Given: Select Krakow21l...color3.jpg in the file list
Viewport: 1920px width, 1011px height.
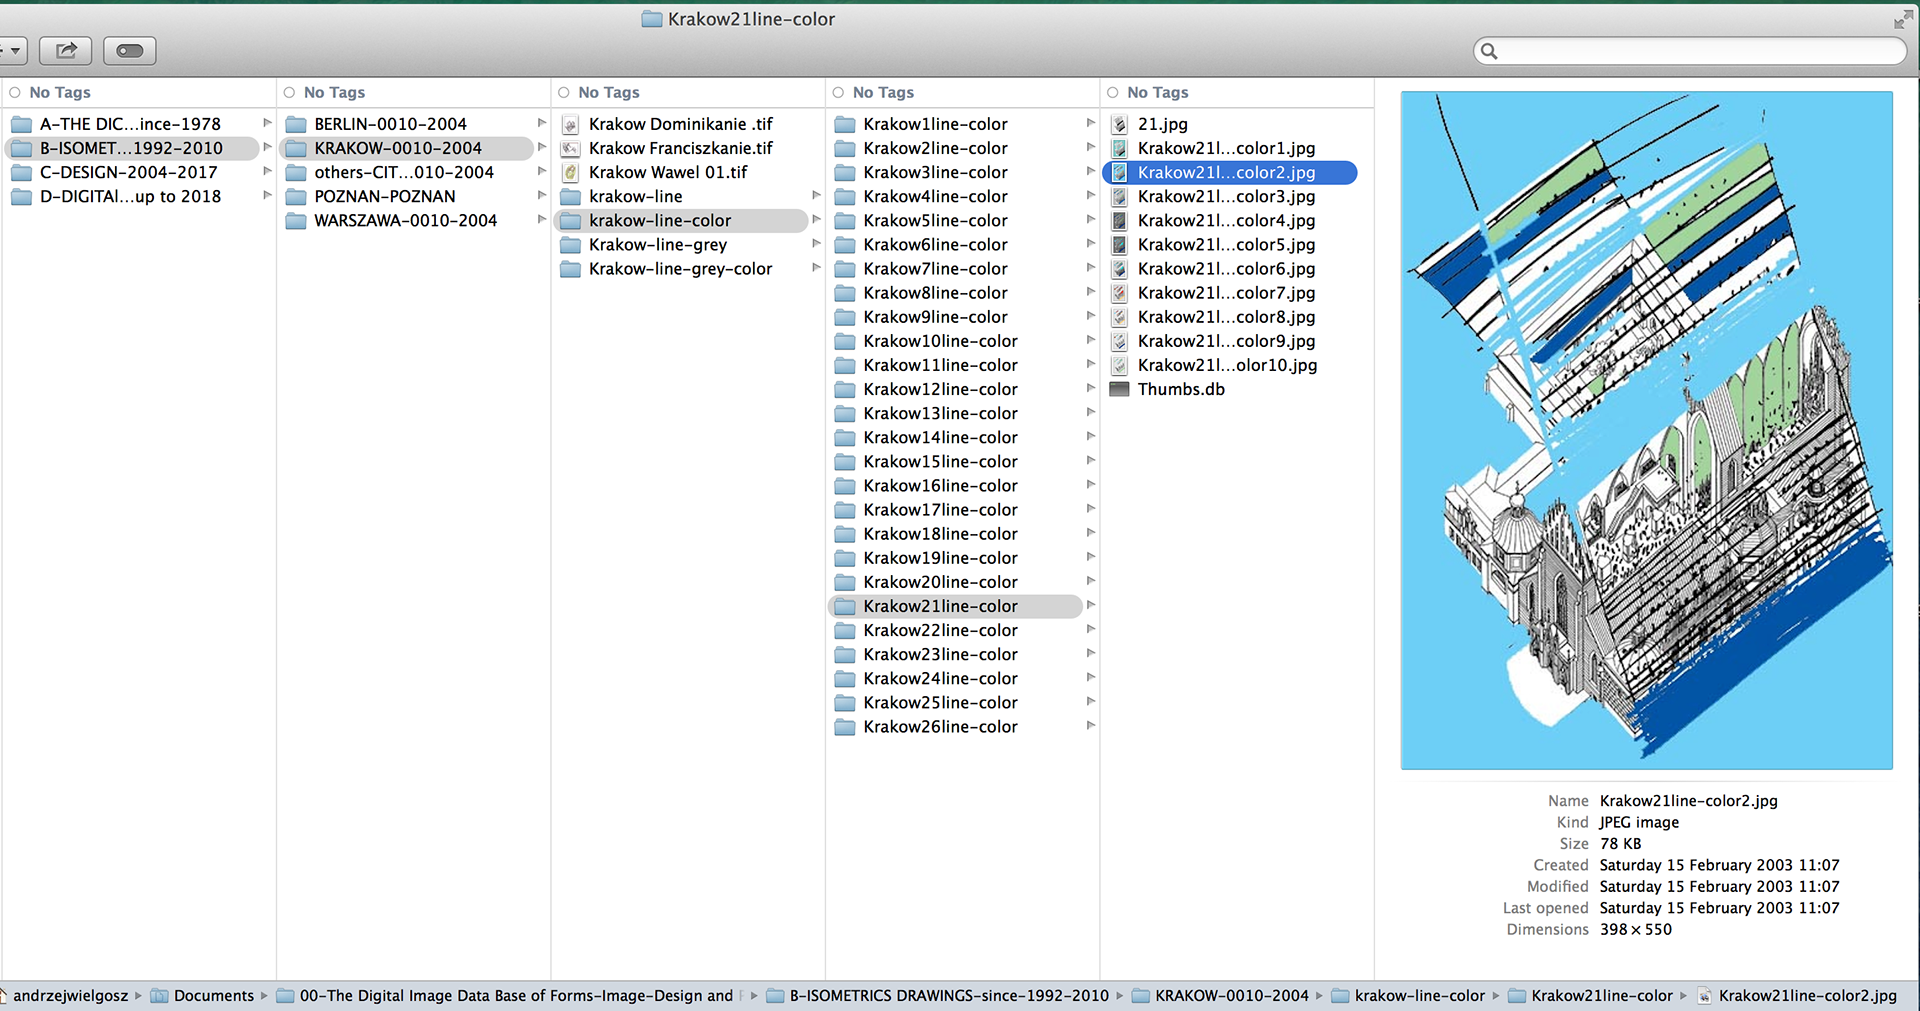Looking at the screenshot, I should [x=1229, y=196].
